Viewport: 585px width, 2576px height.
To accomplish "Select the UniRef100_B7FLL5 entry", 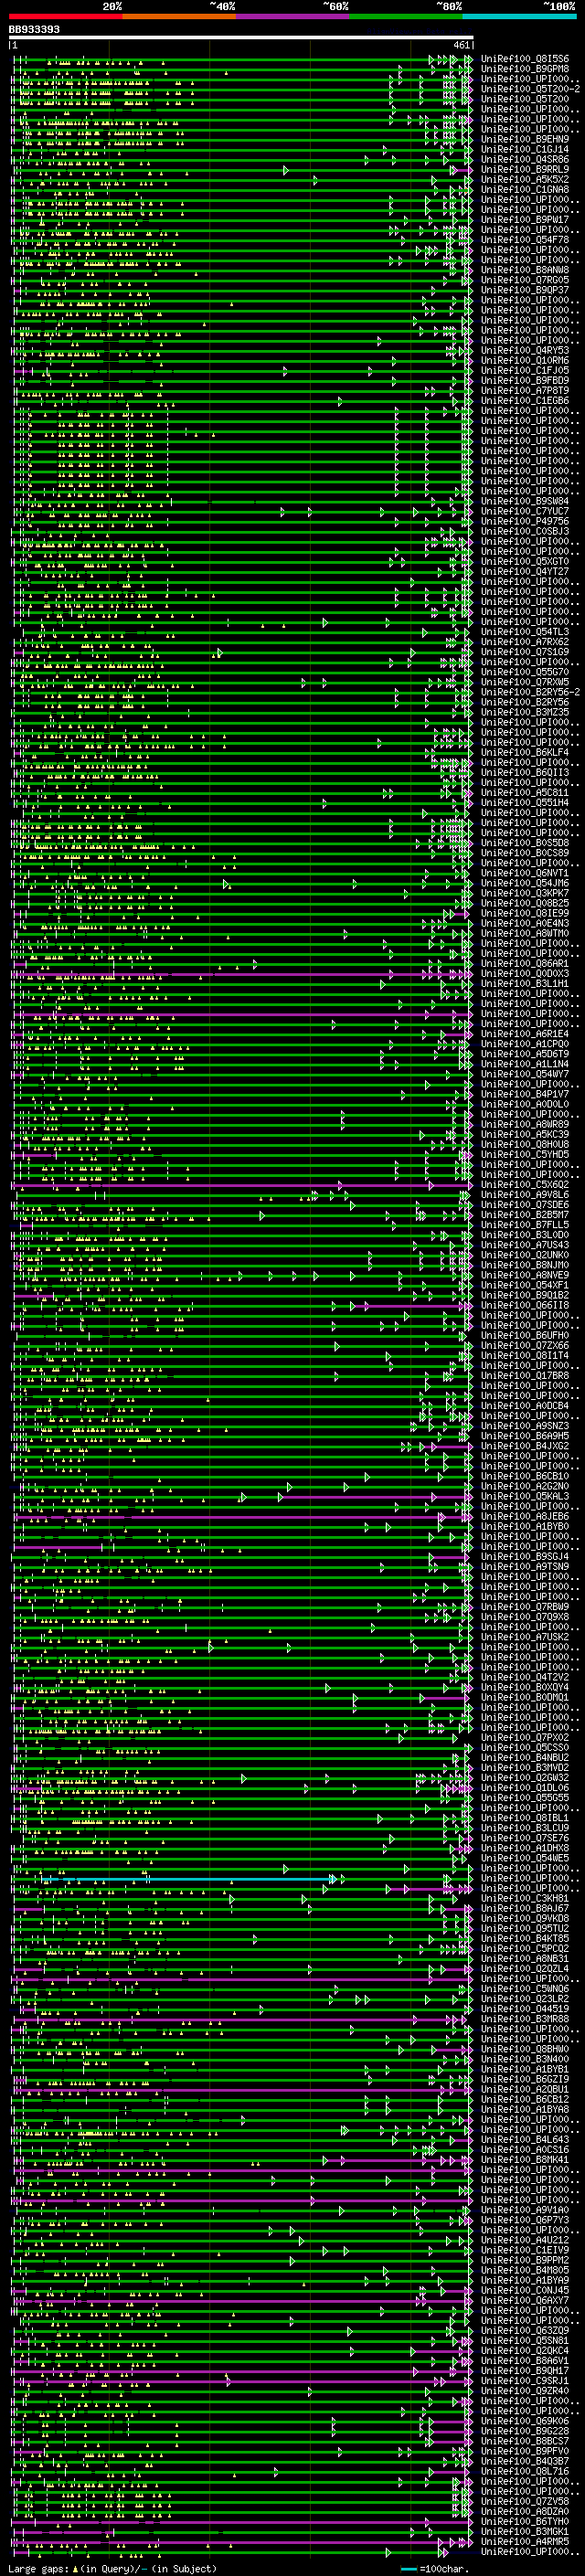I will (524, 1225).
